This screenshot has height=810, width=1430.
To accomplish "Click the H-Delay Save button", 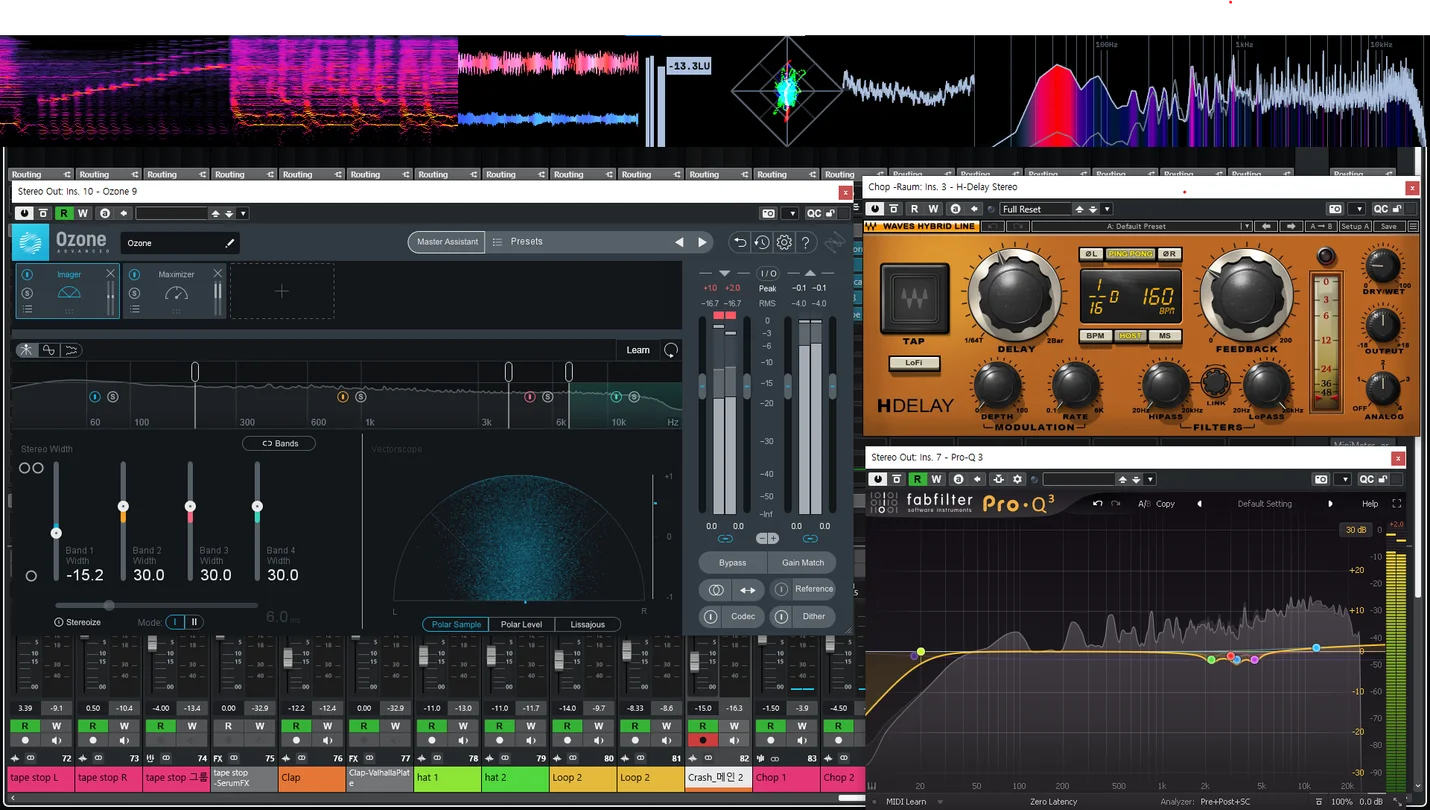I will [x=1388, y=226].
